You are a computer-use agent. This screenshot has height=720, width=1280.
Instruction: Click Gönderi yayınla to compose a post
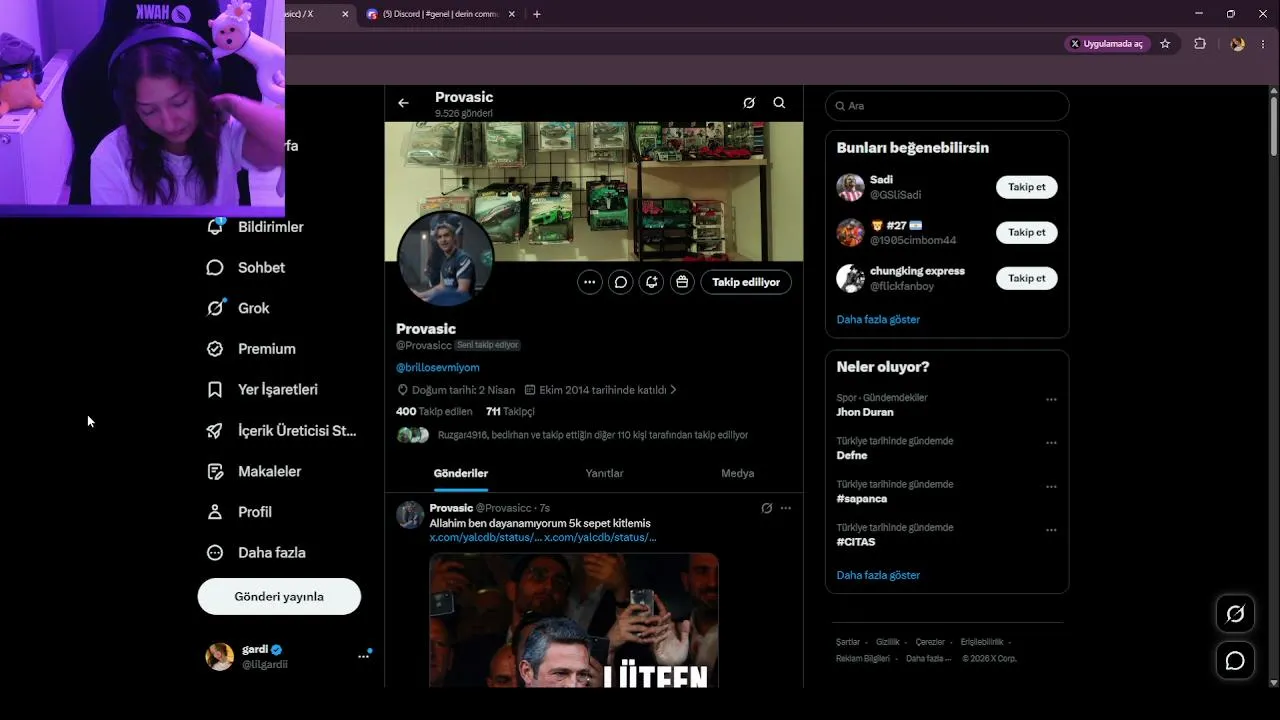pos(279,596)
